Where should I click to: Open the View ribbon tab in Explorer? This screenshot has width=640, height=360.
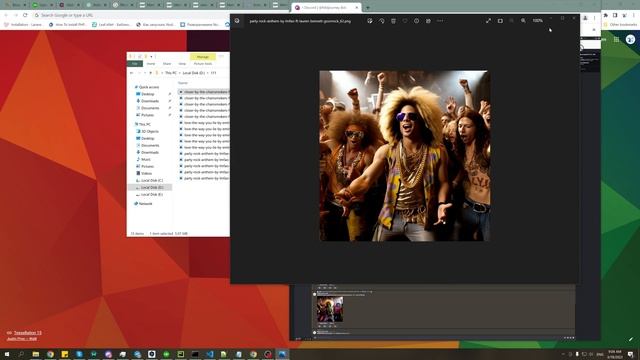pyautogui.click(x=182, y=64)
